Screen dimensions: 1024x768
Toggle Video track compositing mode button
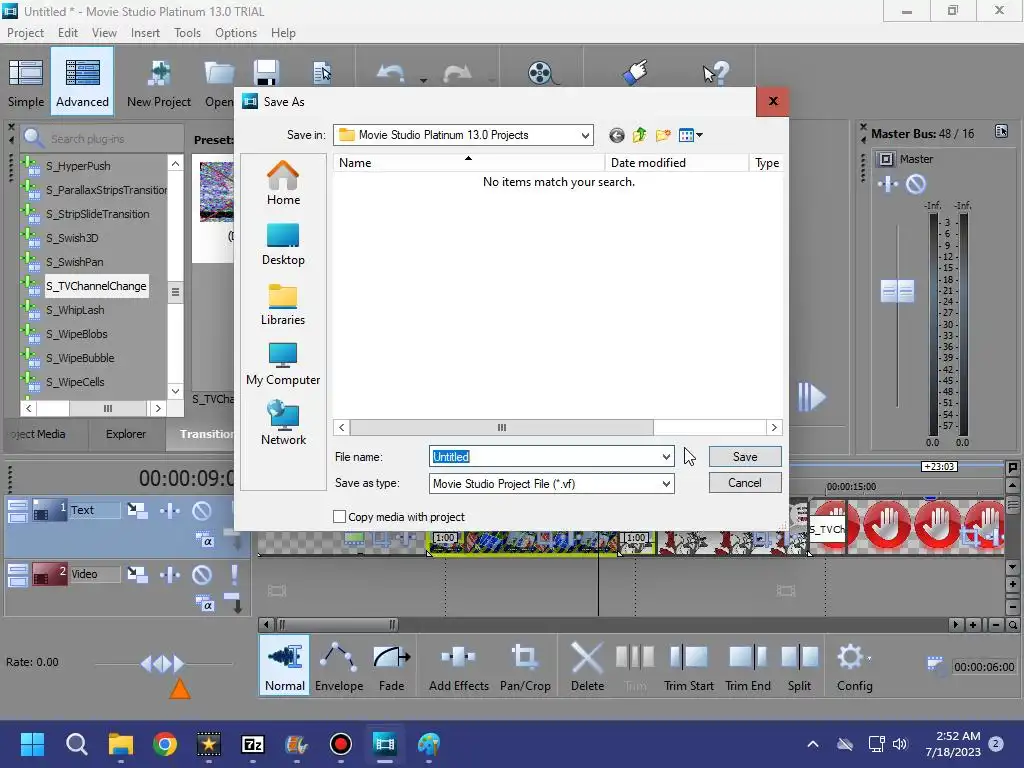[204, 604]
